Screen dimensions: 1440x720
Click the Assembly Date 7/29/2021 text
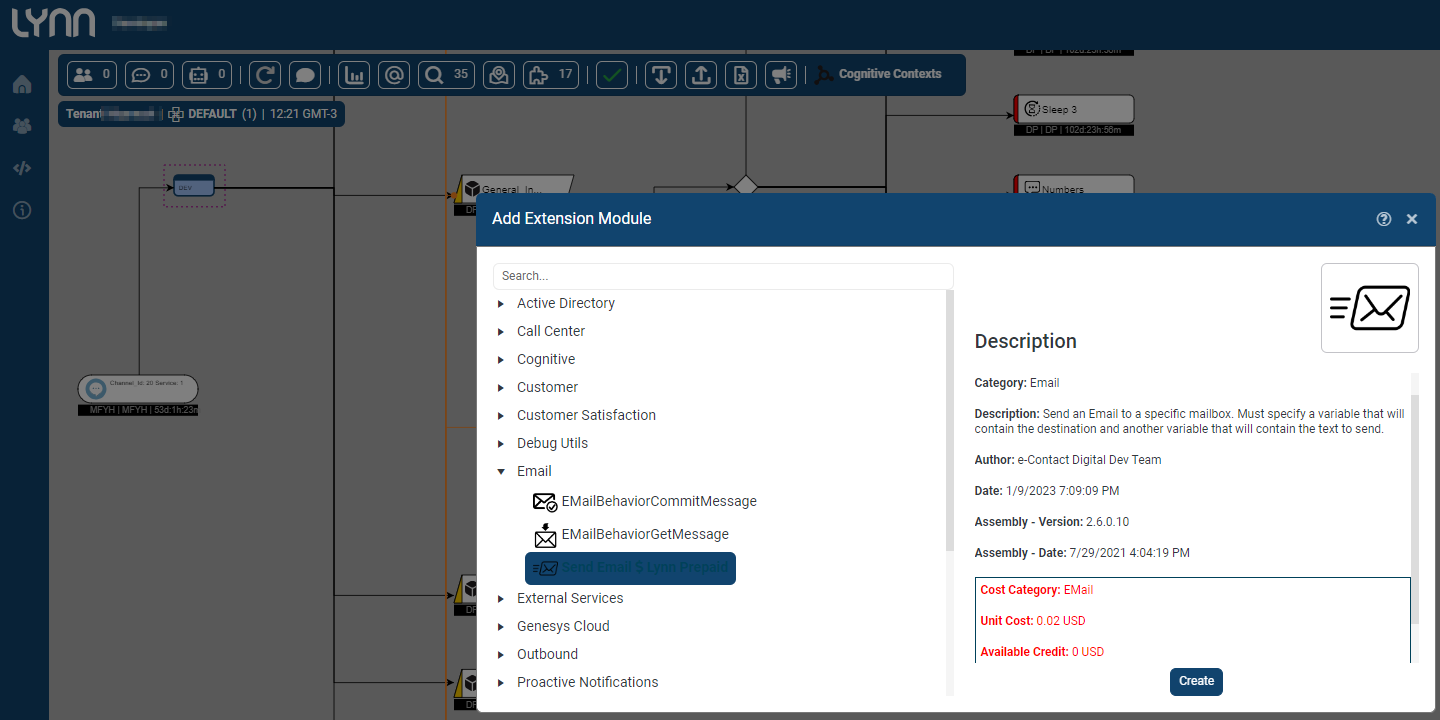[x=1082, y=553]
